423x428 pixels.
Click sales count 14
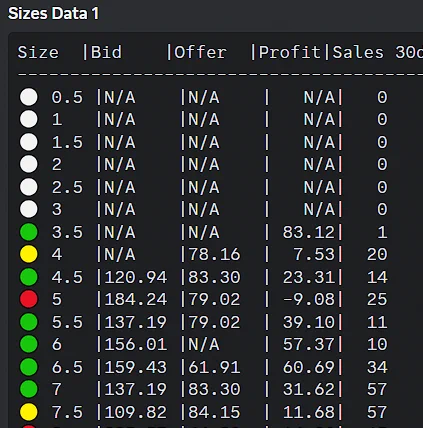click(x=377, y=277)
